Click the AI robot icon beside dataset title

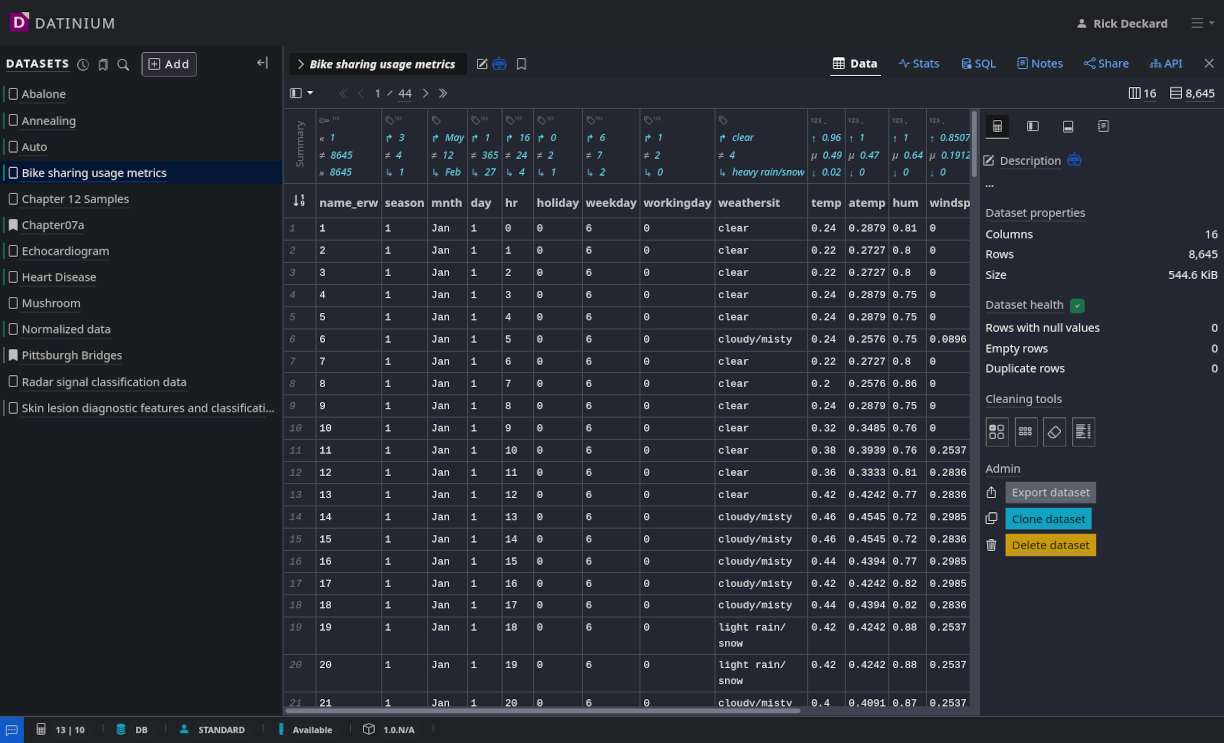click(x=499, y=64)
